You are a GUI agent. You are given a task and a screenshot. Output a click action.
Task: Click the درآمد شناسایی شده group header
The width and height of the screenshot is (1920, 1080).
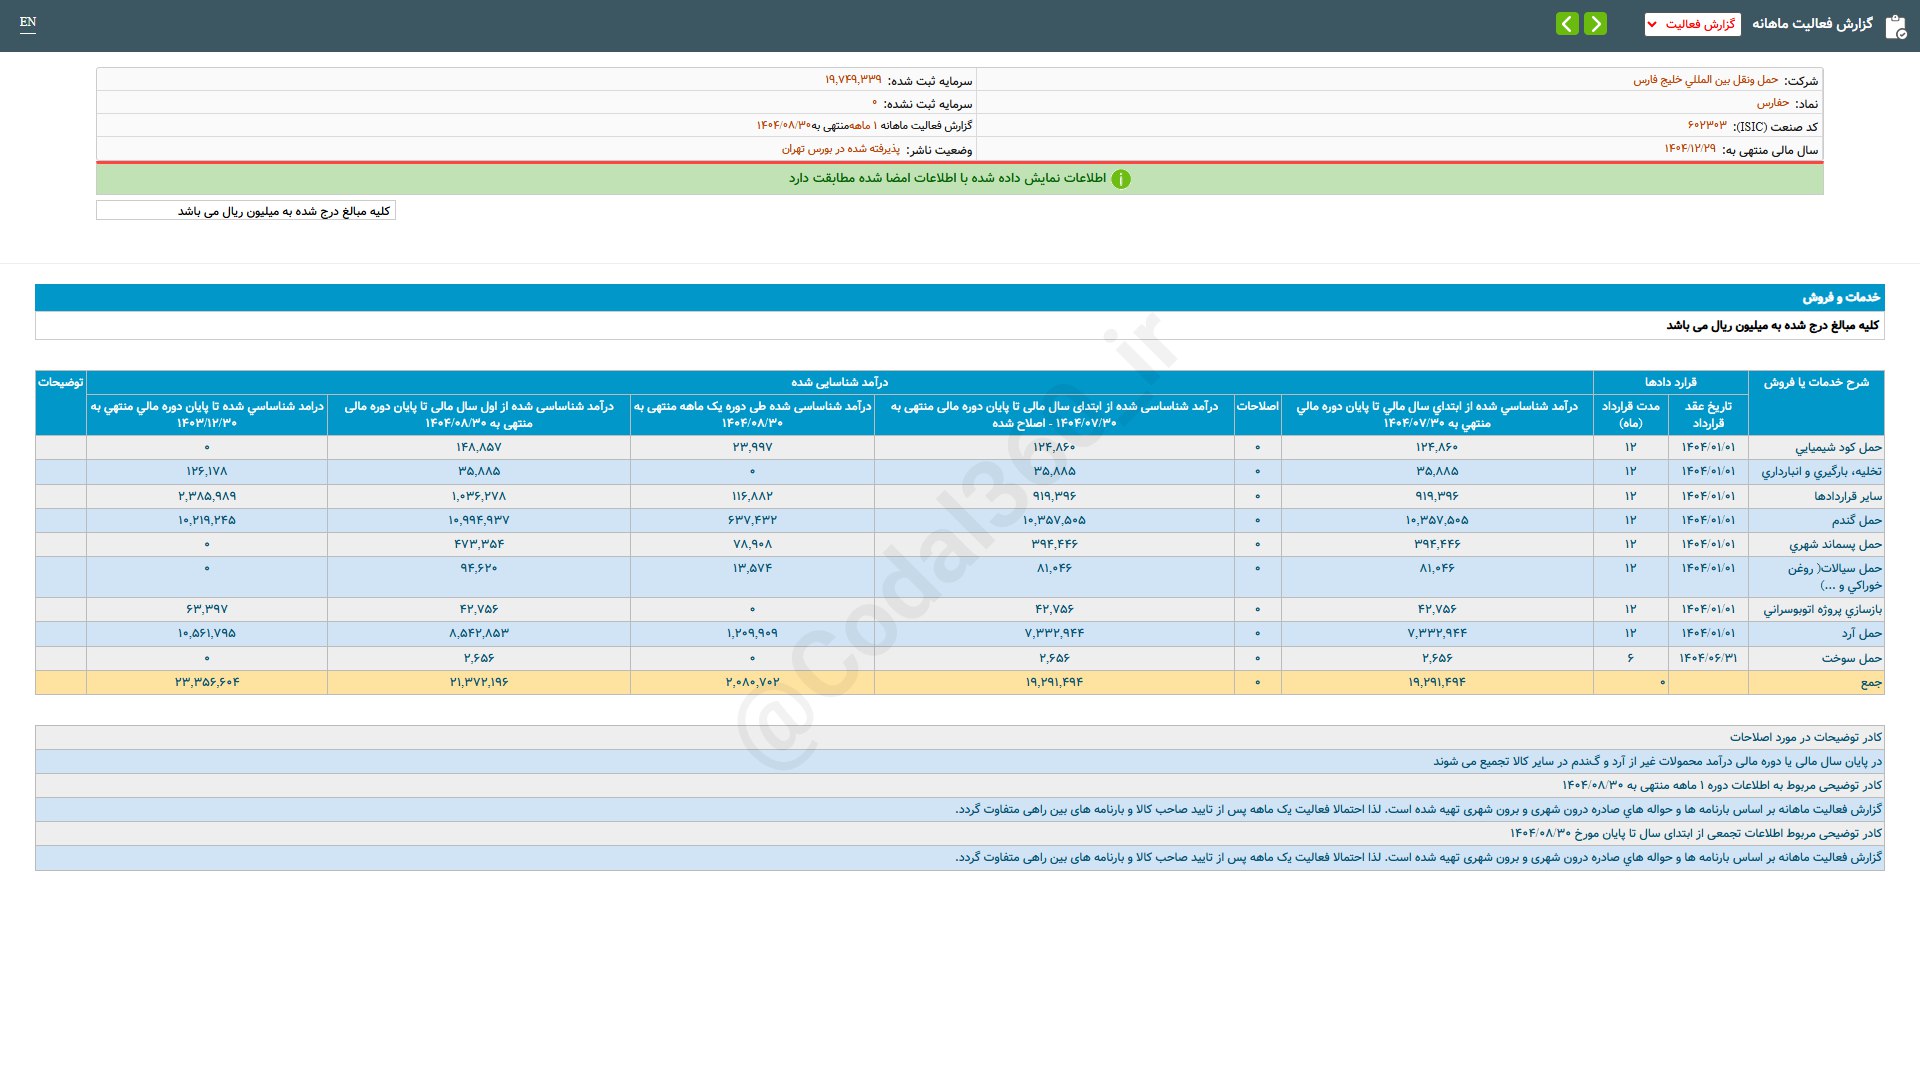pyautogui.click(x=839, y=382)
